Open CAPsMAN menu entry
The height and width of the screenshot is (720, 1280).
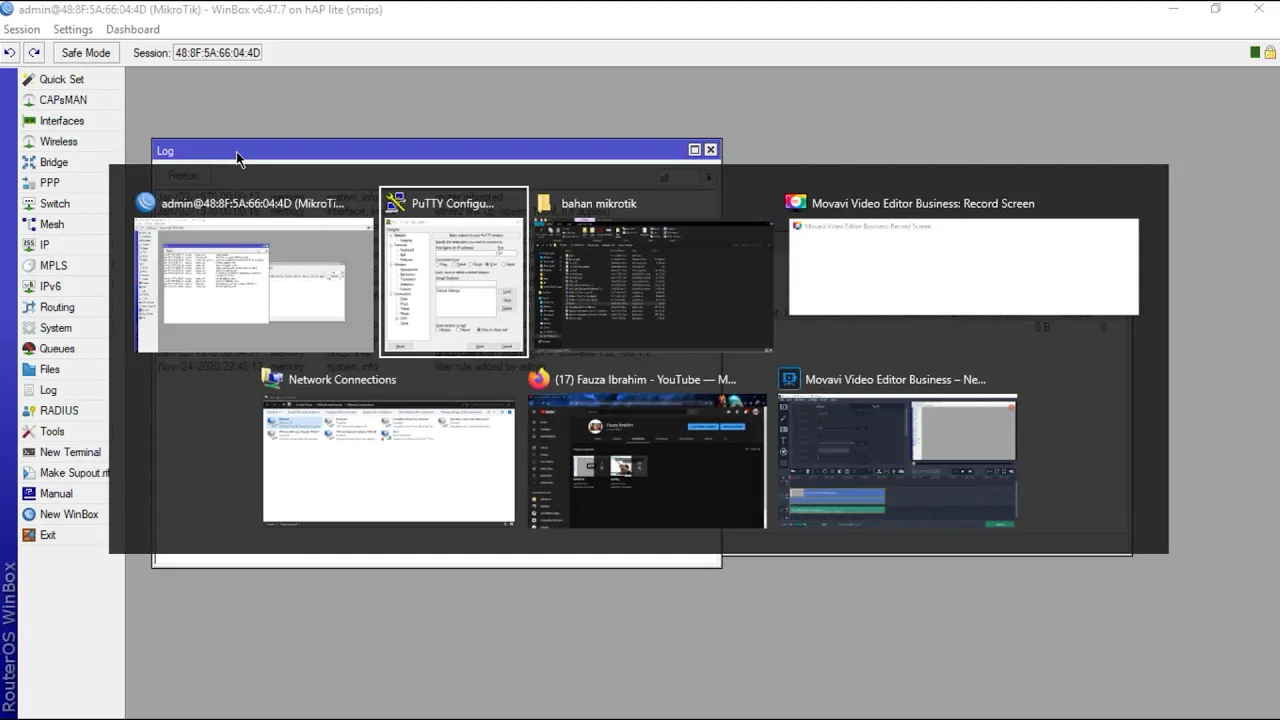click(63, 100)
